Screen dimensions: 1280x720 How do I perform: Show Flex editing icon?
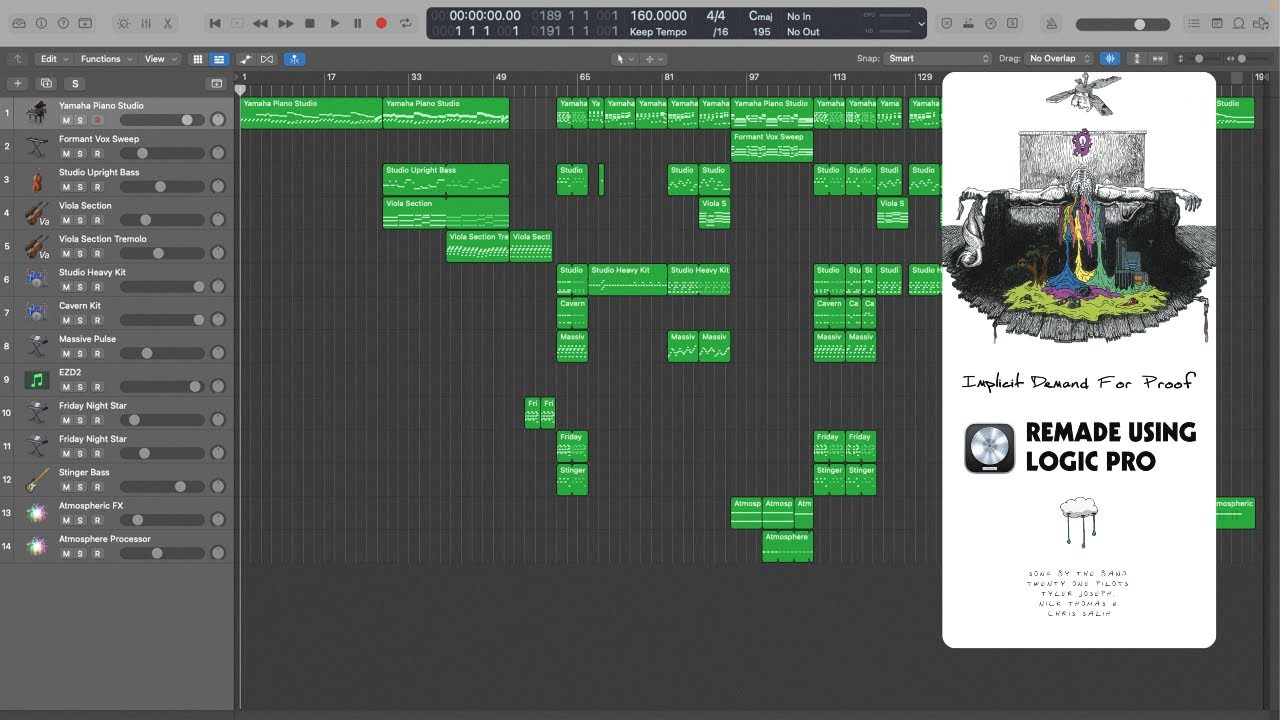[267, 59]
